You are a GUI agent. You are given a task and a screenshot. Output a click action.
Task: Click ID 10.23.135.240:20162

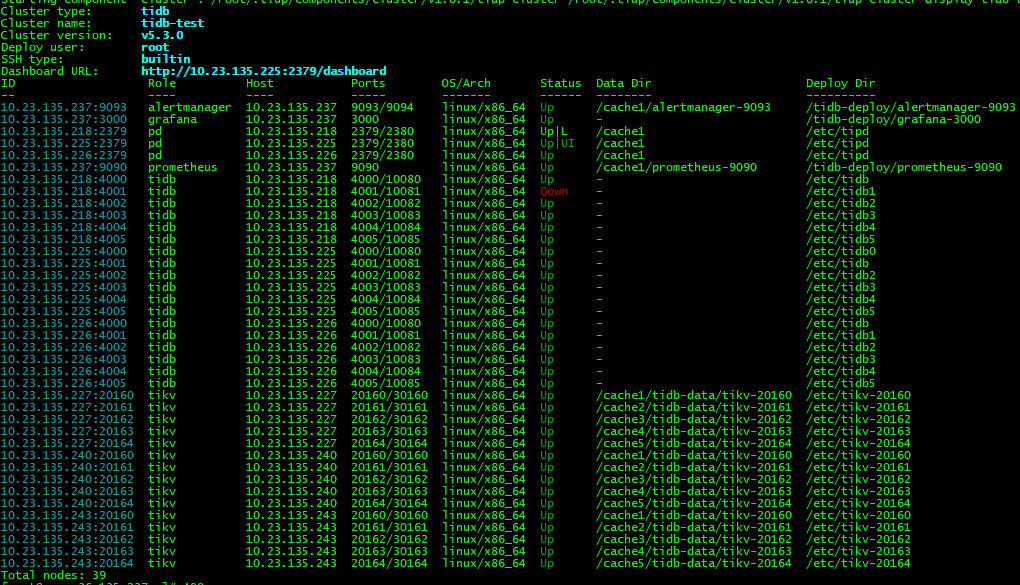coord(67,479)
